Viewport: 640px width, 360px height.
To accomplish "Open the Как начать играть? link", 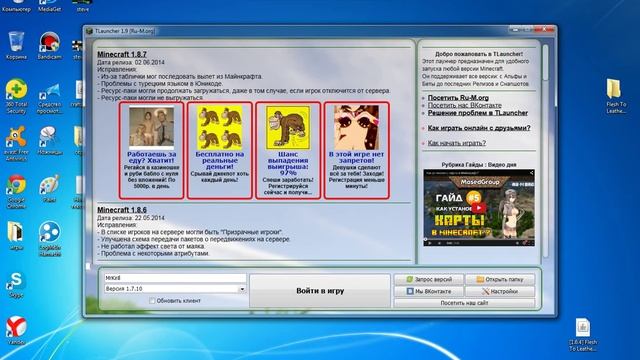I will (x=456, y=143).
